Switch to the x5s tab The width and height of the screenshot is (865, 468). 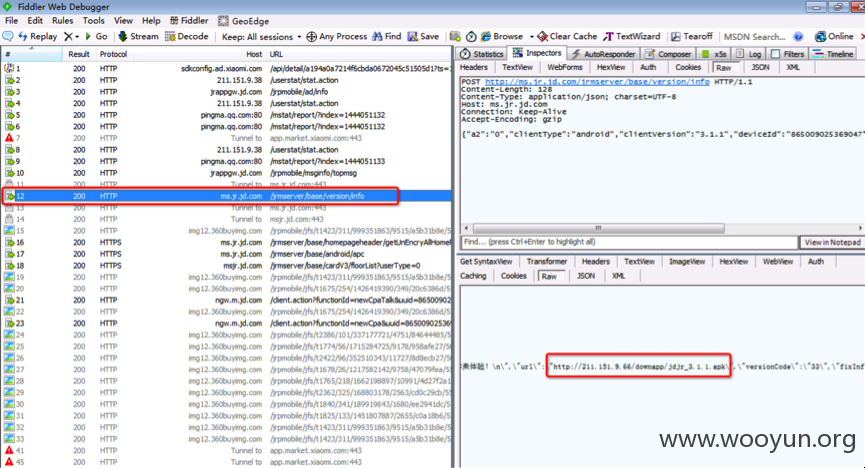point(713,54)
